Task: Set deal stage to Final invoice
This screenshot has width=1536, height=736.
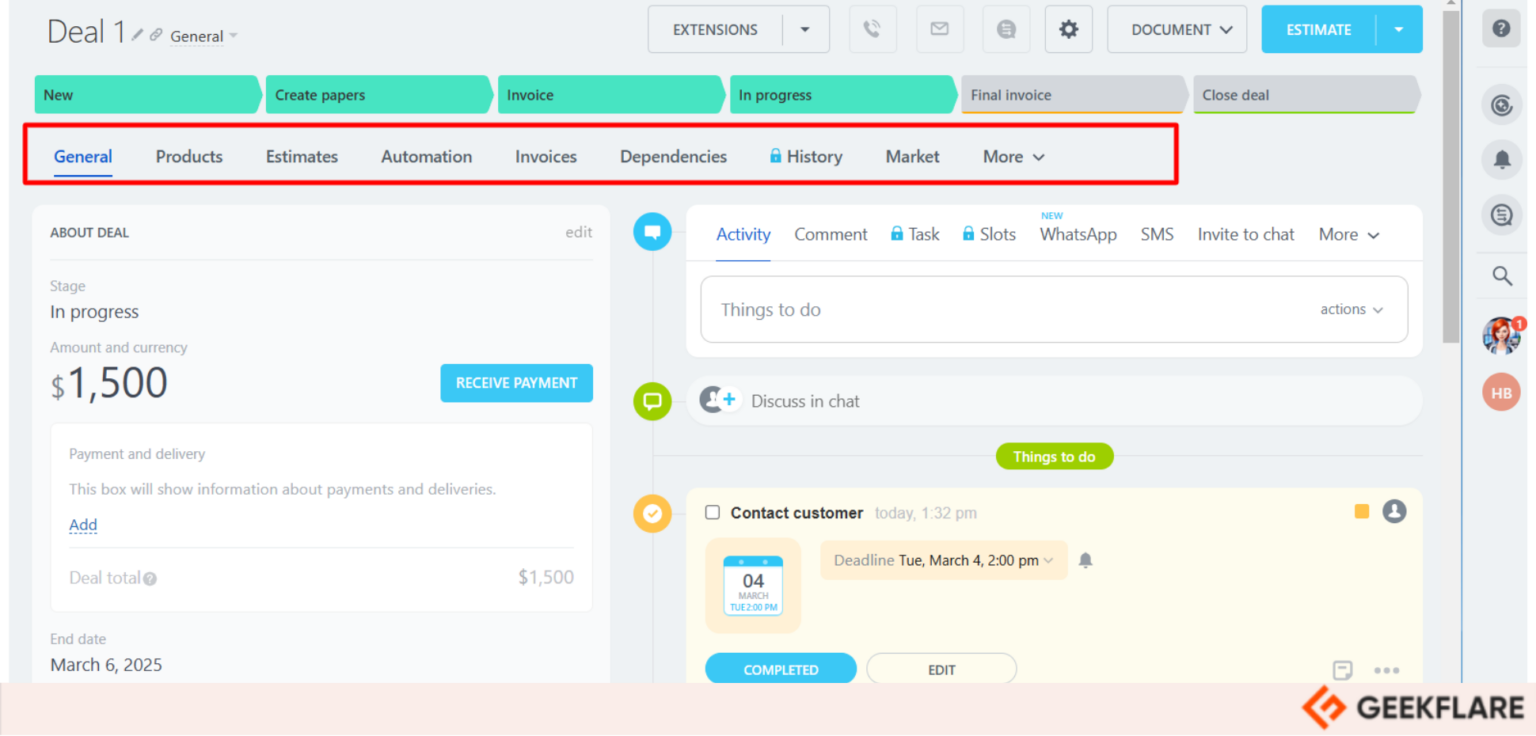Action: pyautogui.click(x=1075, y=95)
